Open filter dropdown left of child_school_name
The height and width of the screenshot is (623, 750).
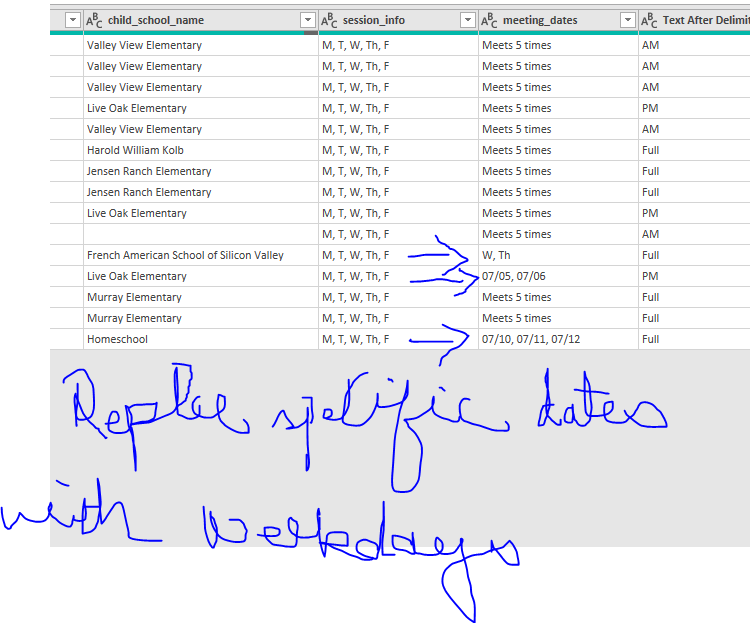(x=73, y=20)
